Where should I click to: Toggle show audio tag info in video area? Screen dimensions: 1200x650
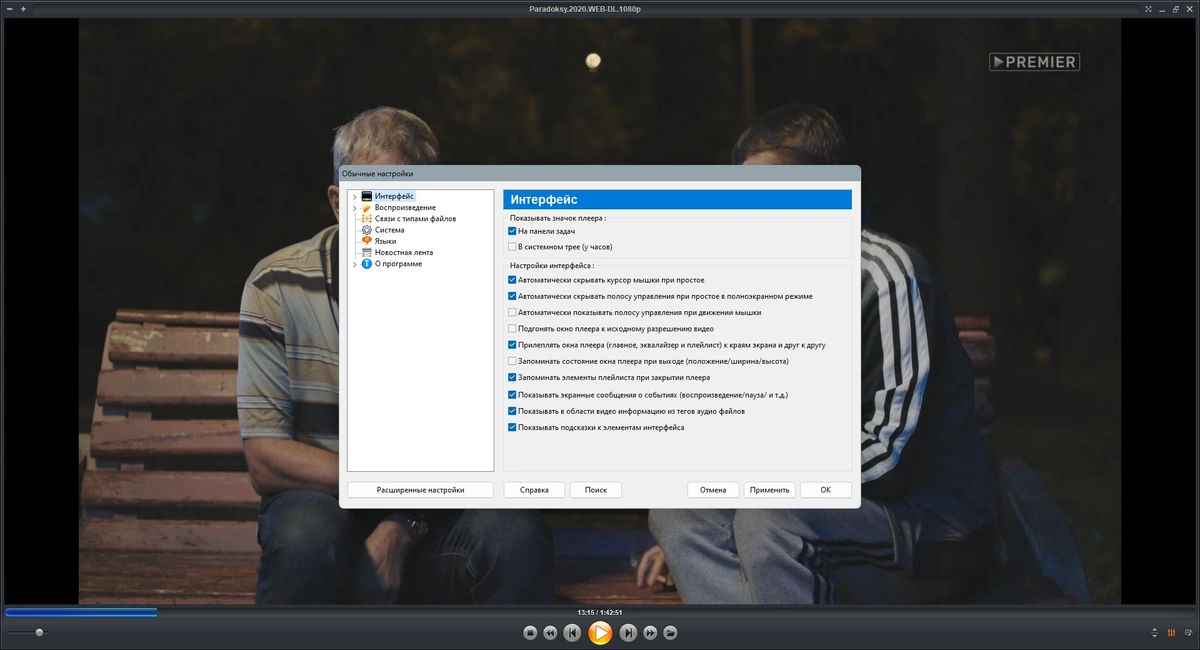(512, 411)
